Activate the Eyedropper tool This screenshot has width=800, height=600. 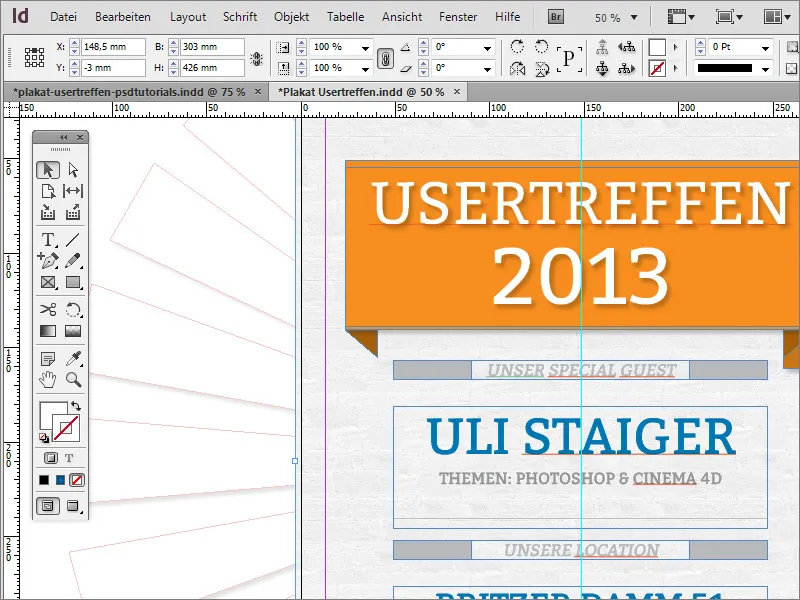point(73,359)
